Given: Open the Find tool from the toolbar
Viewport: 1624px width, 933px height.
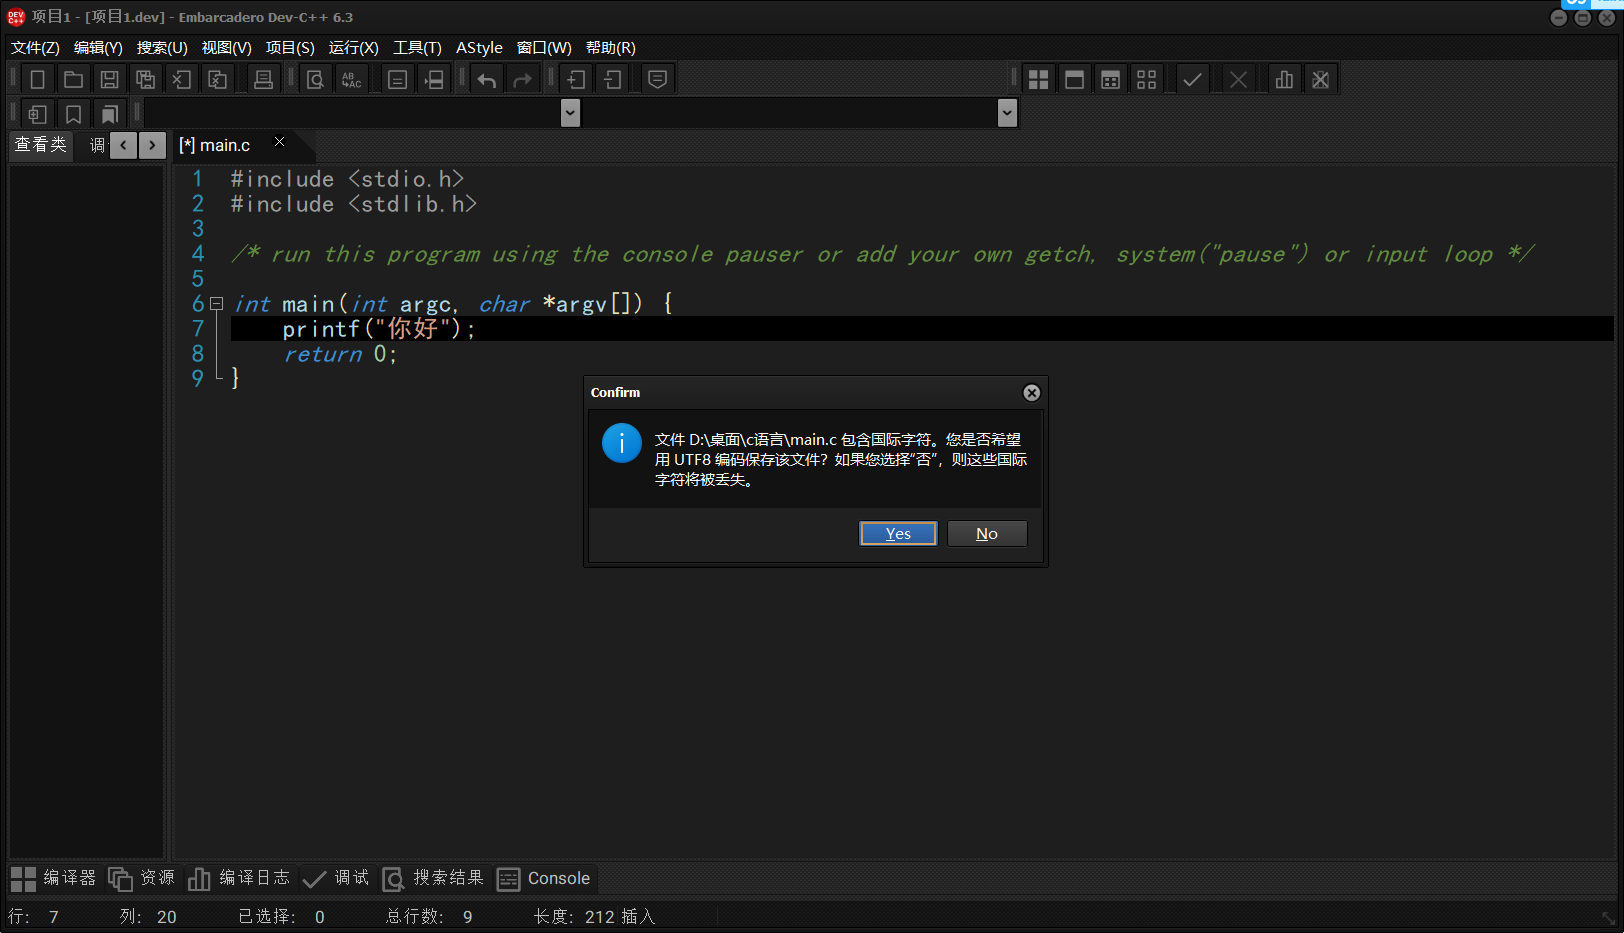Looking at the screenshot, I should tap(315, 79).
